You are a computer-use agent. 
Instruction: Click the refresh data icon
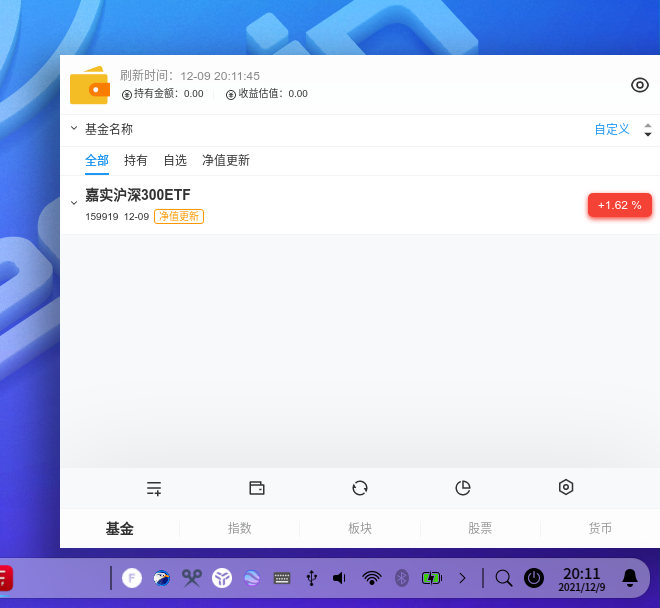click(360, 488)
